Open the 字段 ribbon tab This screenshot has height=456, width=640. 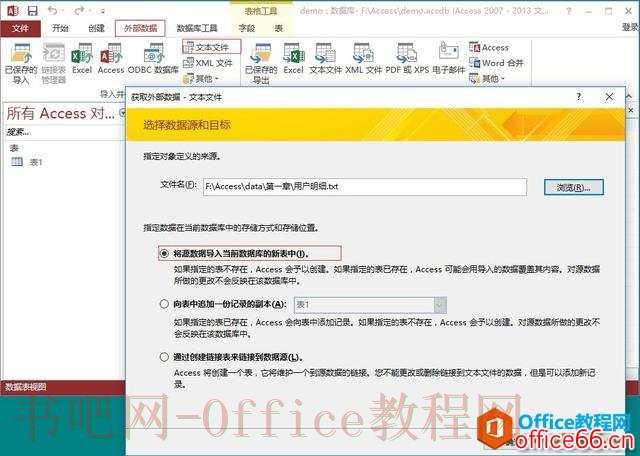click(x=247, y=28)
